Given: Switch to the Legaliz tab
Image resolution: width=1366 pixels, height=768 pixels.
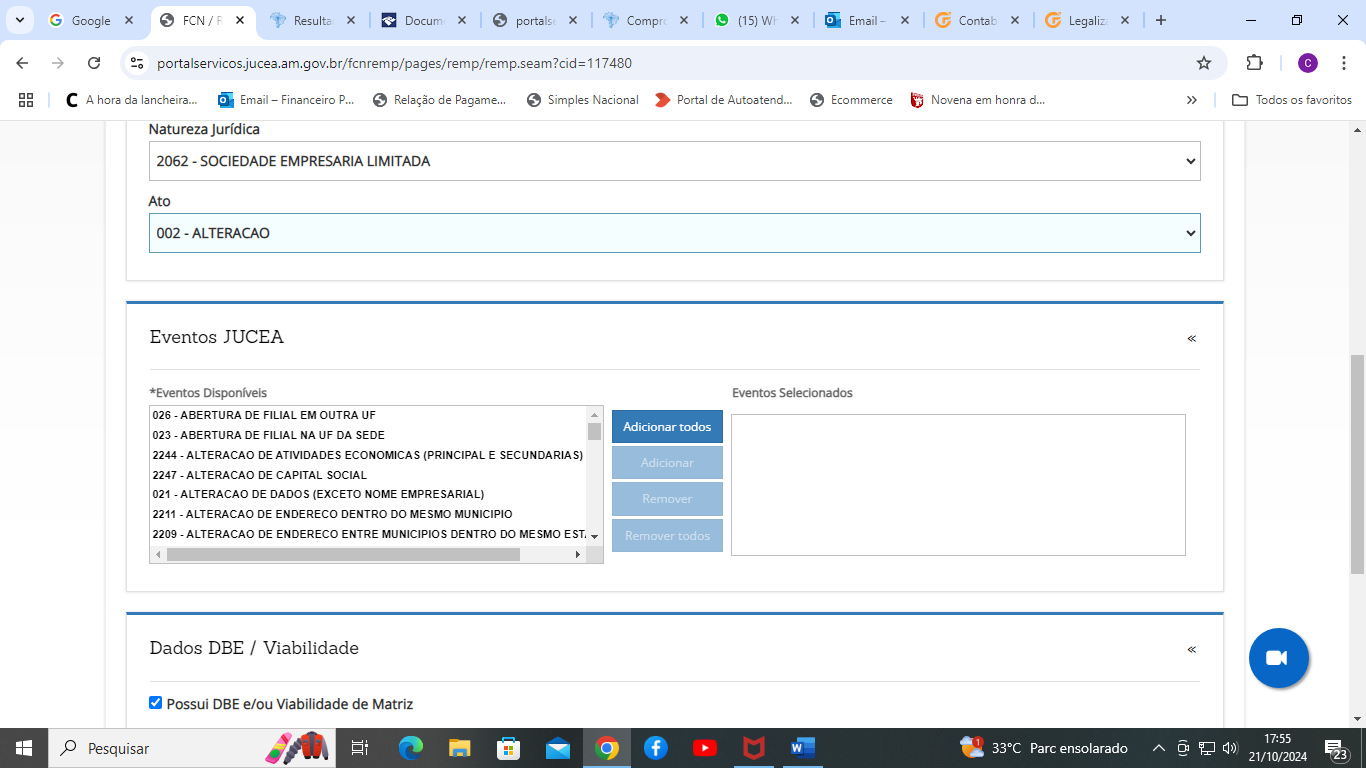Looking at the screenshot, I should pos(1089,20).
